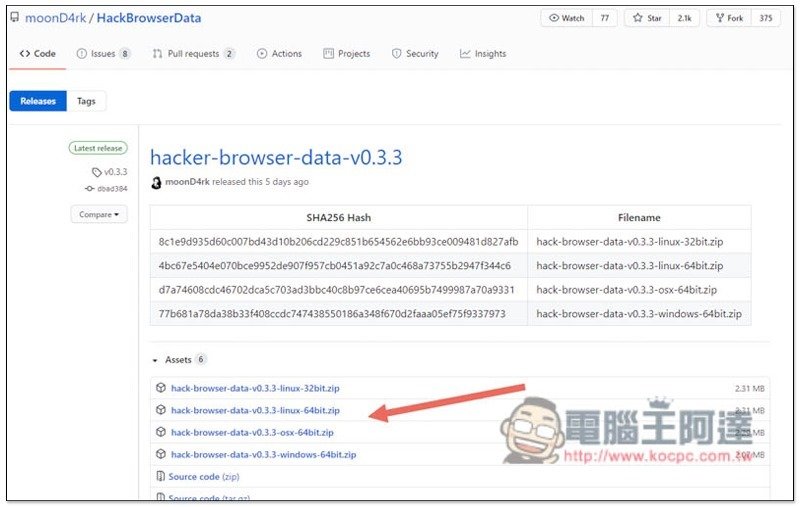The height and width of the screenshot is (507, 800).
Task: Open the Compare dropdown
Action: [99, 215]
